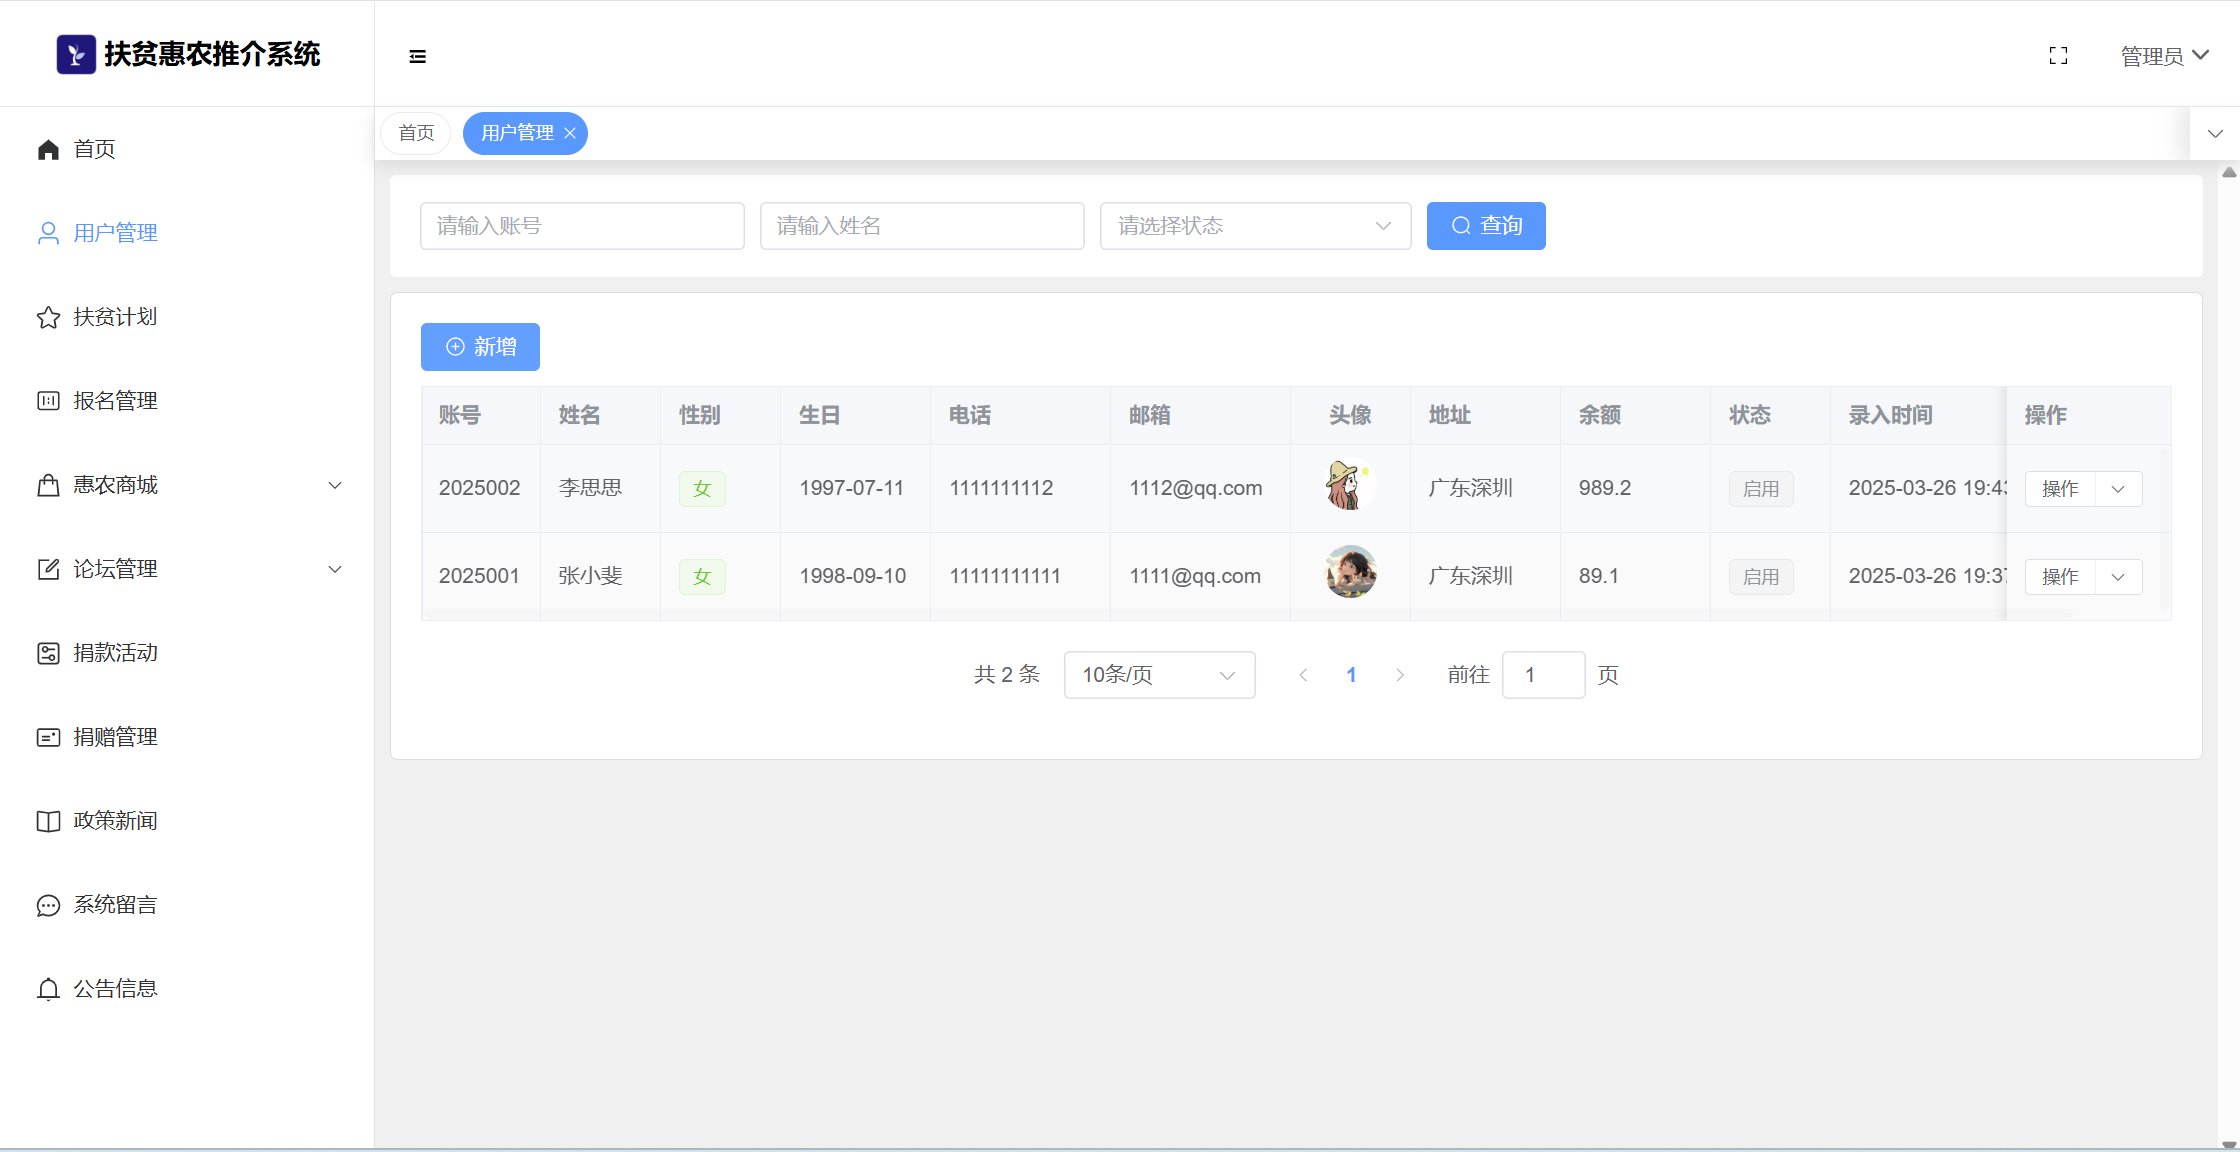Open the 请选择状态 dropdown

(x=1255, y=226)
